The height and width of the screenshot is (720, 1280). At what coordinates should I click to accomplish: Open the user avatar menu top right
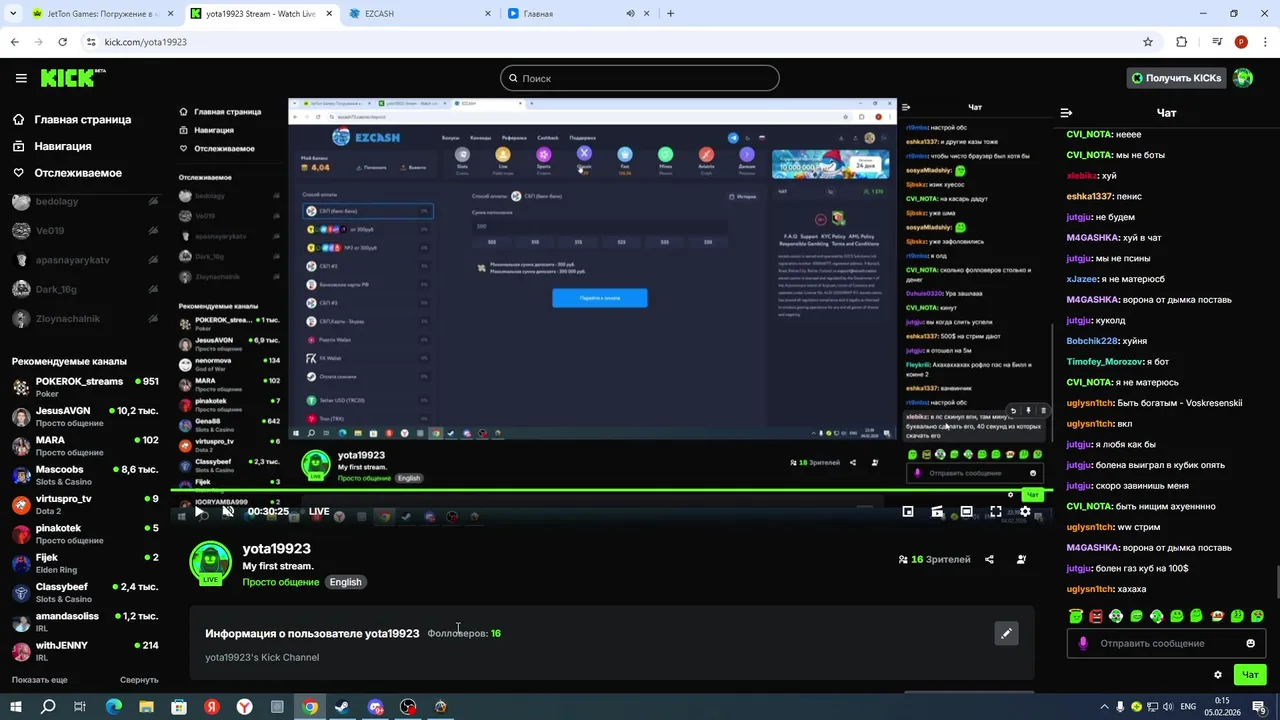[x=1243, y=78]
